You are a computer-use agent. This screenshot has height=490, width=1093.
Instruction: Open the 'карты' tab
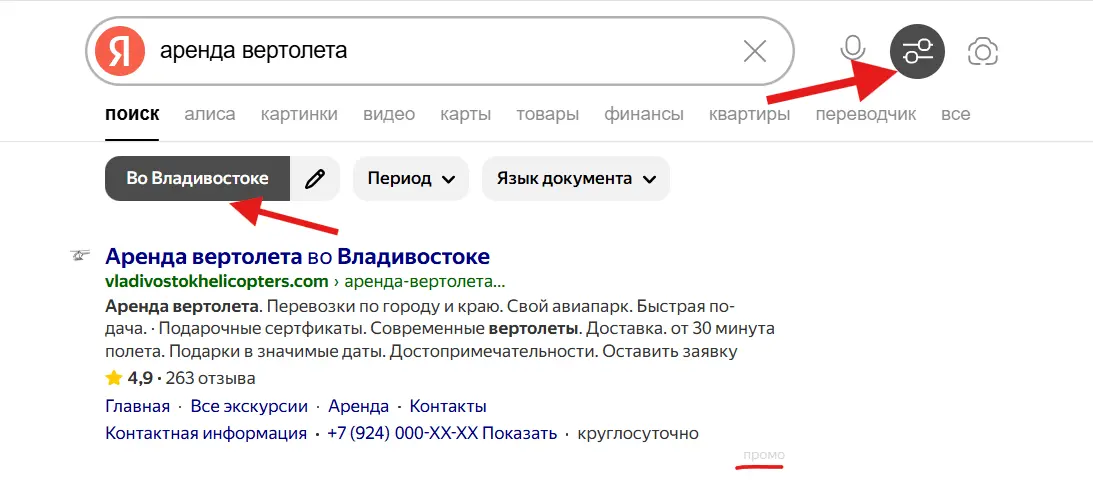click(465, 114)
